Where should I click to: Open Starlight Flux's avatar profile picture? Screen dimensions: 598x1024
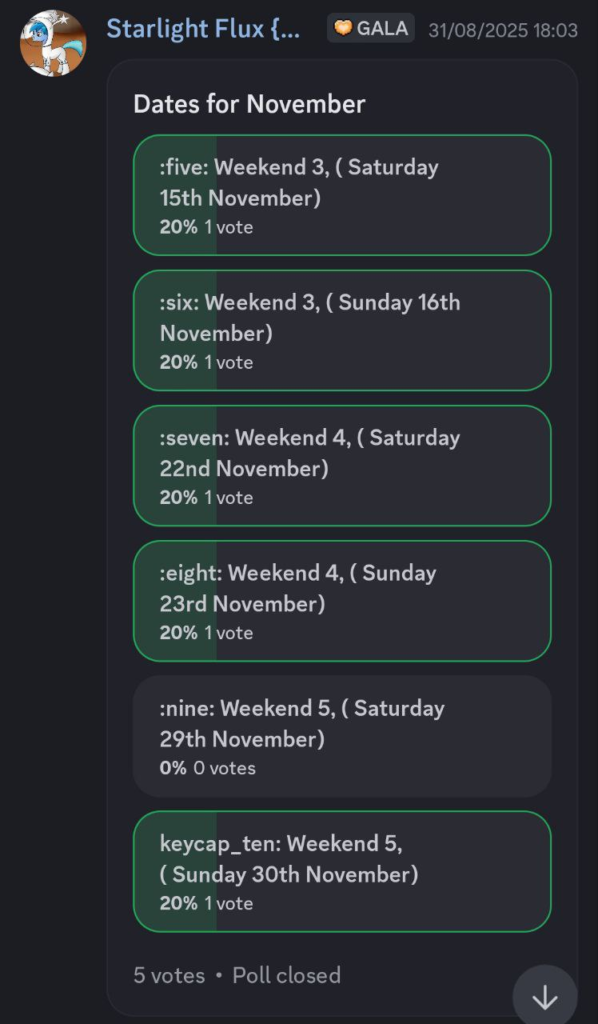click(x=54, y=43)
